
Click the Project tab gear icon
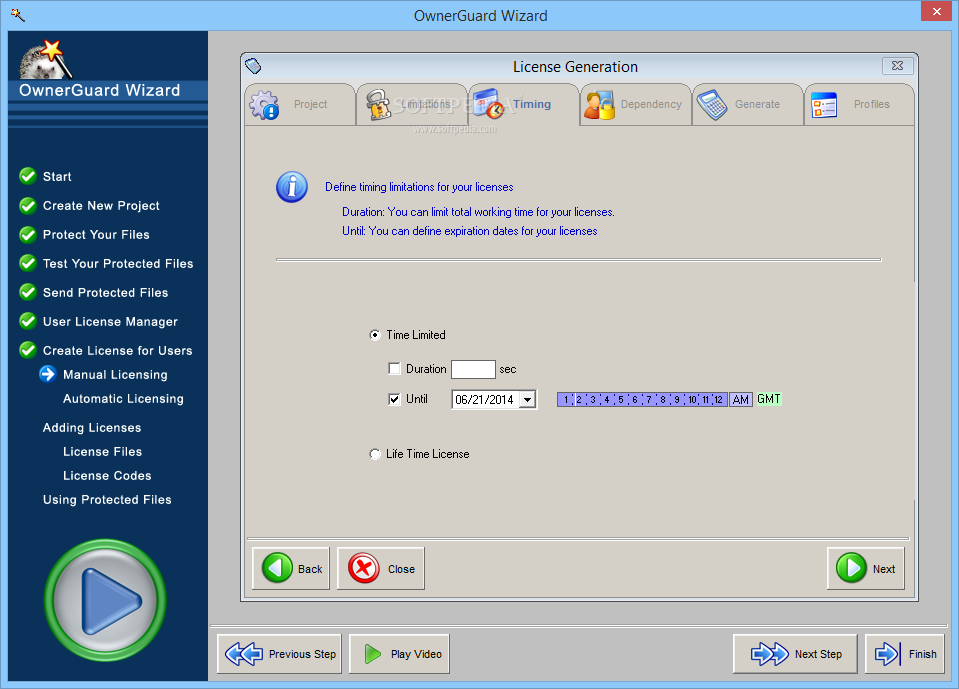pos(264,105)
